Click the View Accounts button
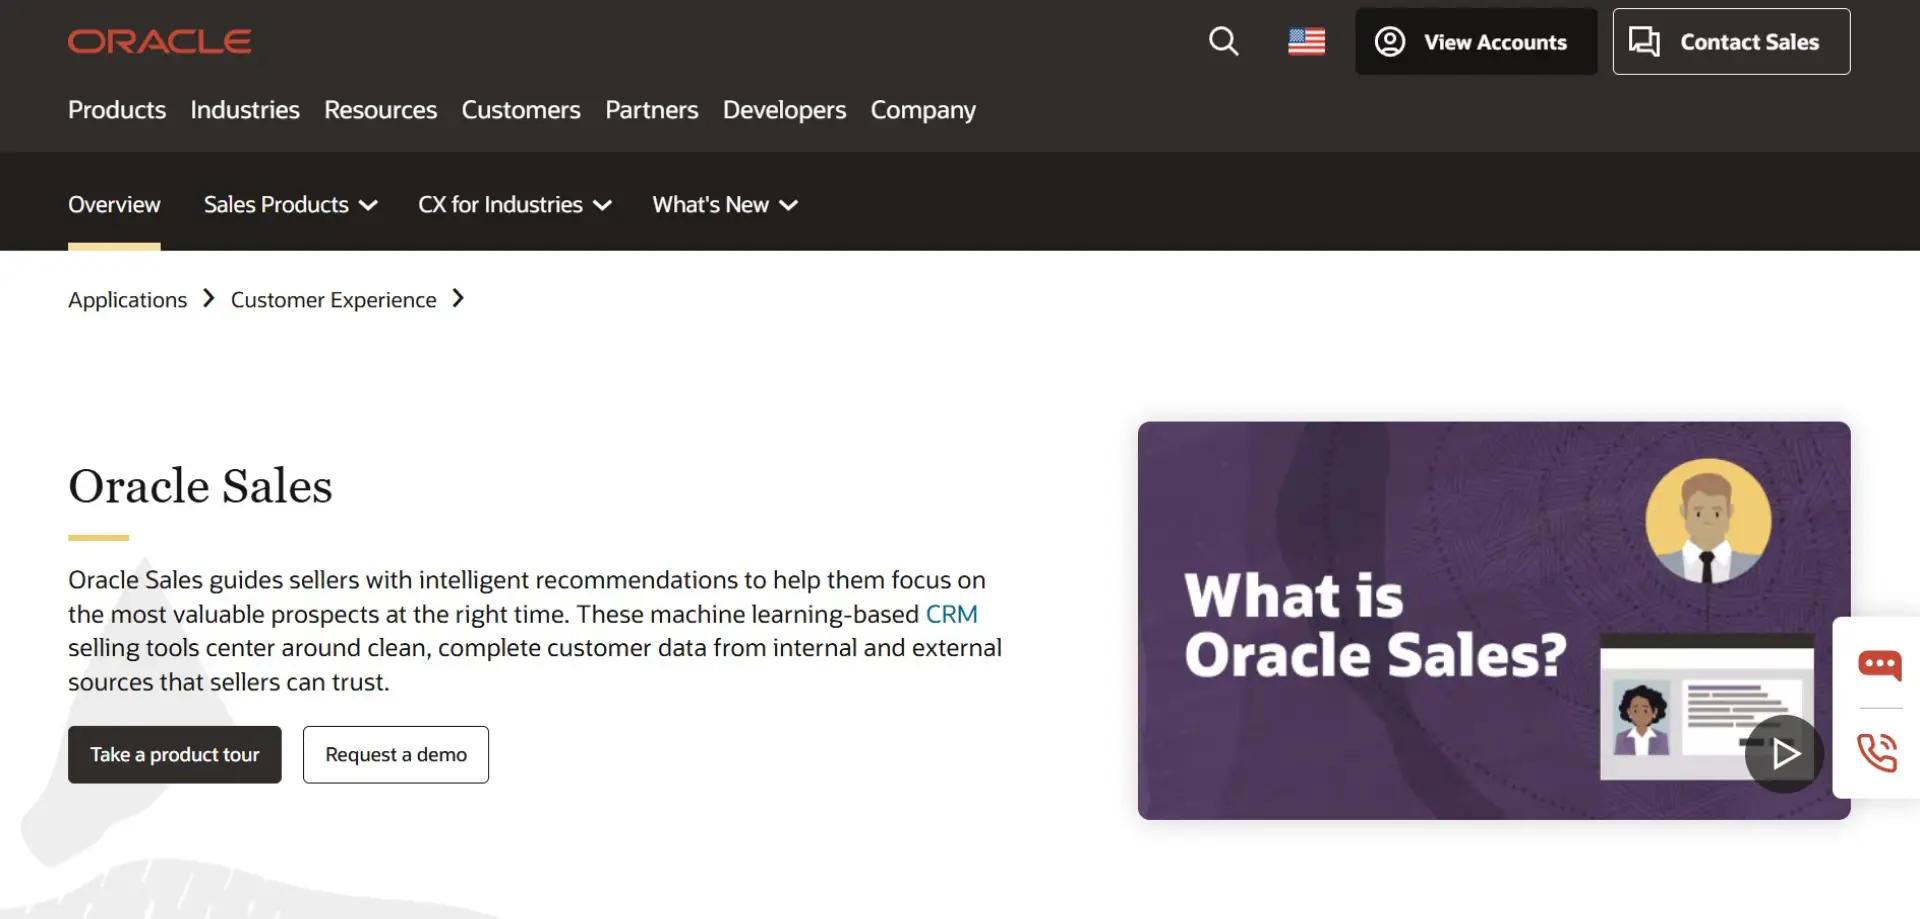The height and width of the screenshot is (919, 1920). (1475, 41)
